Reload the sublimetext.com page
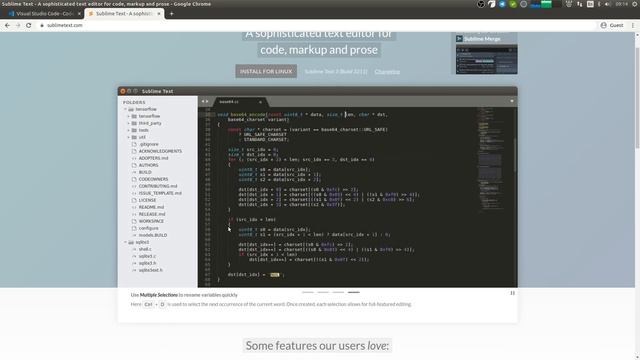Screen dimensions: 640x360 click(29, 25)
